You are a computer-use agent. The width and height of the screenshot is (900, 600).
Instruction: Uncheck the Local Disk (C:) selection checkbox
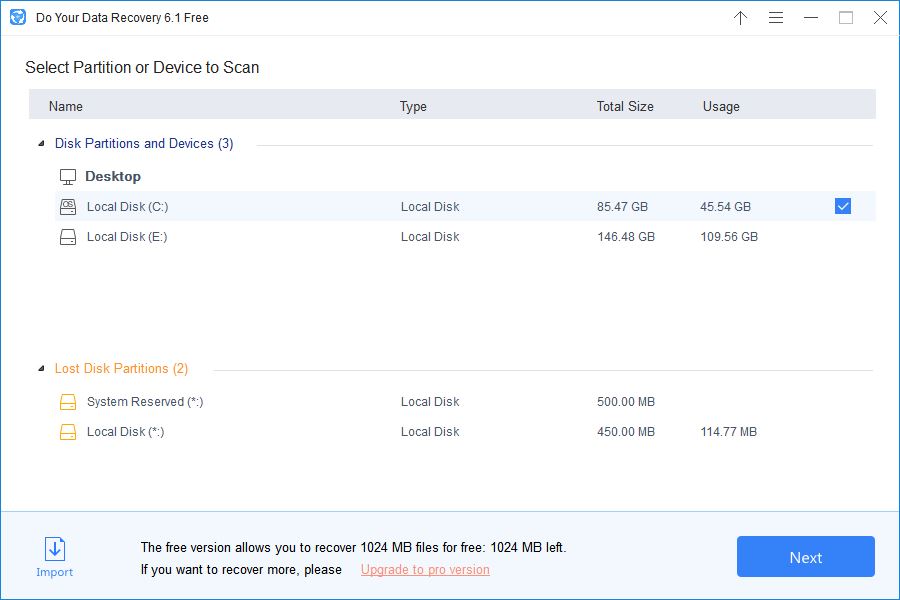tap(843, 205)
